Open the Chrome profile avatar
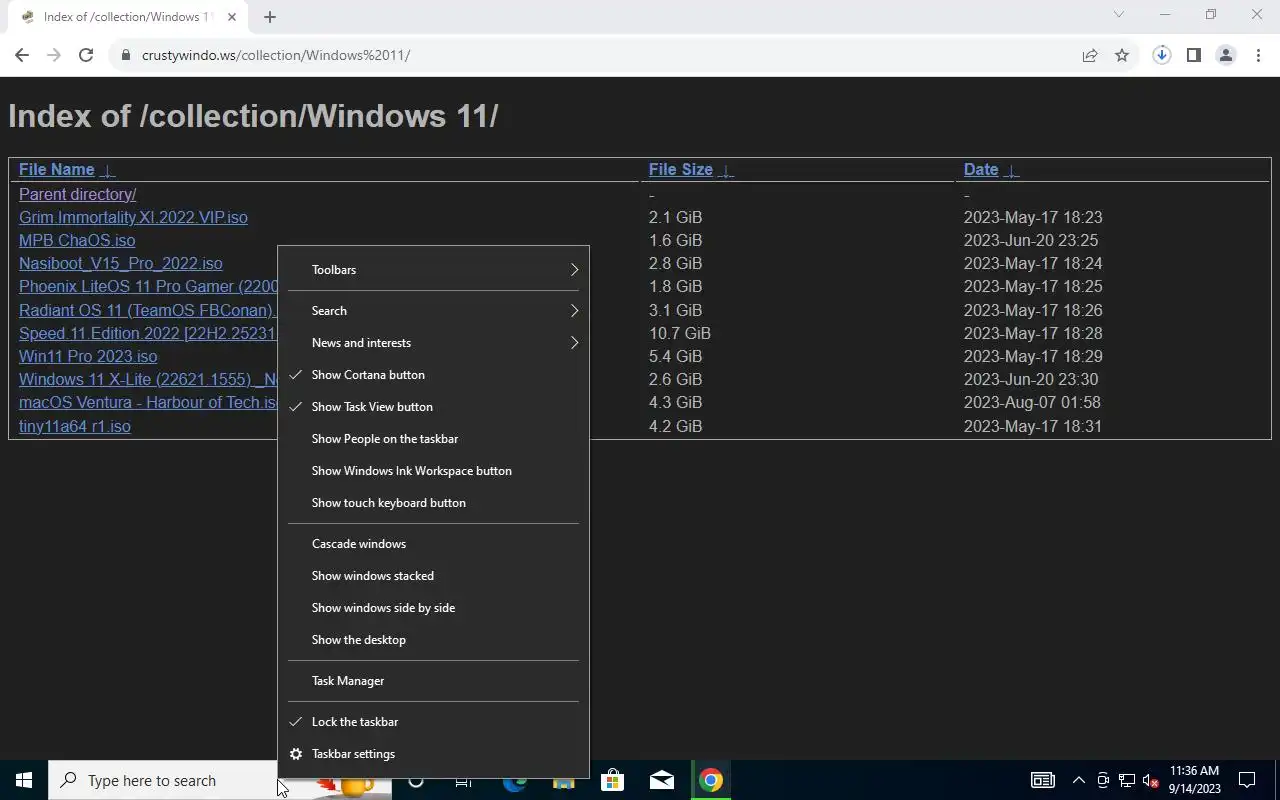This screenshot has height=800, width=1280. pos(1226,55)
